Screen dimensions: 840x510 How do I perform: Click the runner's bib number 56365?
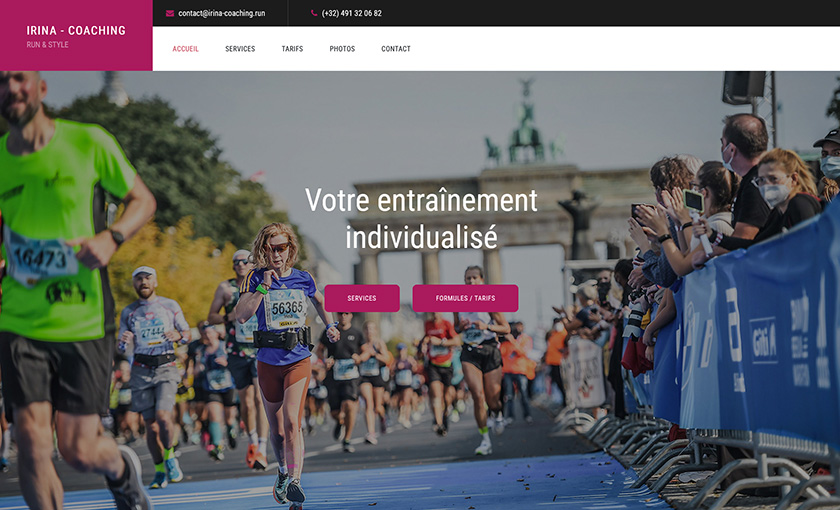point(286,309)
